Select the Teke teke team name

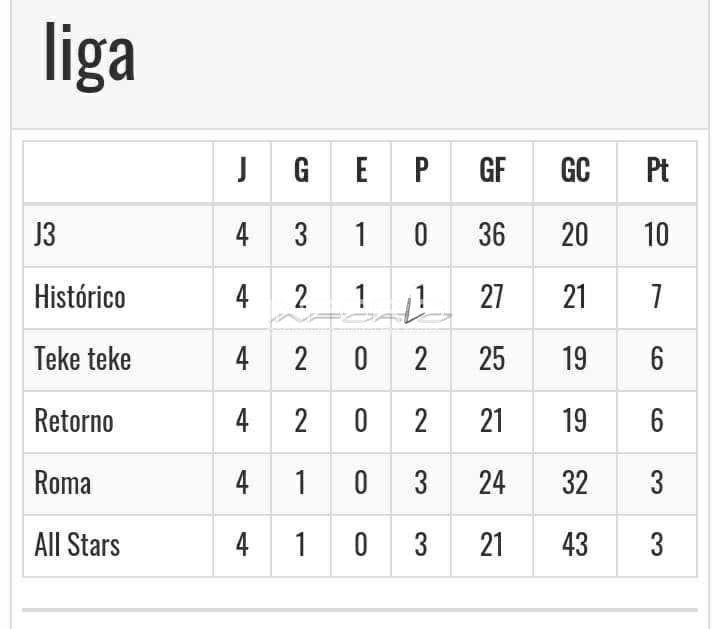(x=83, y=359)
